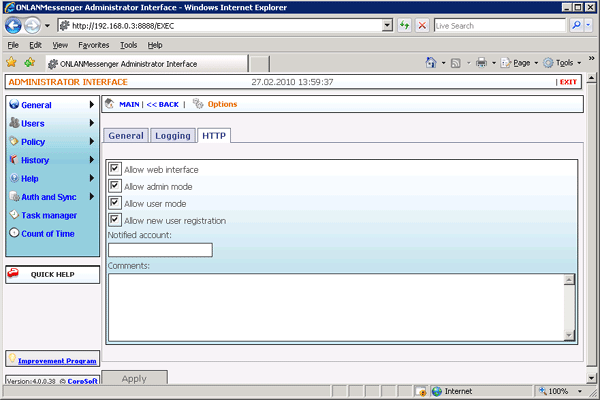Select the ONLANMessenger Administrator Interface browser tab
The width and height of the screenshot is (600, 400).
(147, 64)
